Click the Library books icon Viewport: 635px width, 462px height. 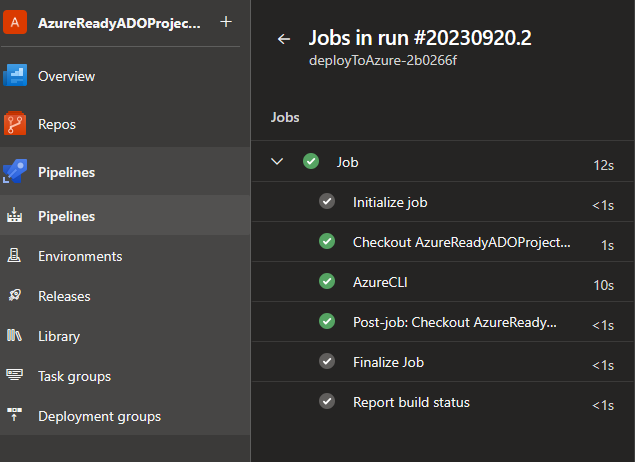pos(14,335)
